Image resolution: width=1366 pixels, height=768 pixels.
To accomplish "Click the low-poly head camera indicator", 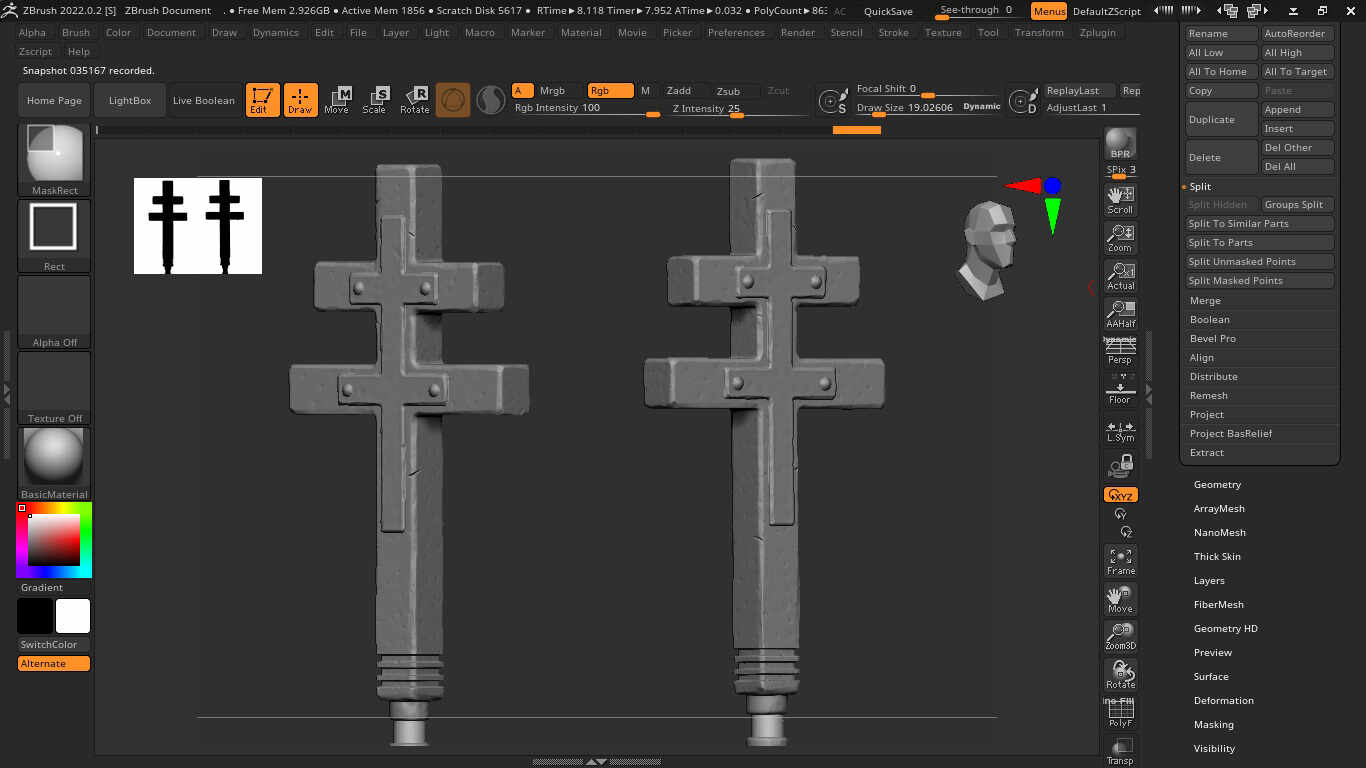I will (x=990, y=250).
